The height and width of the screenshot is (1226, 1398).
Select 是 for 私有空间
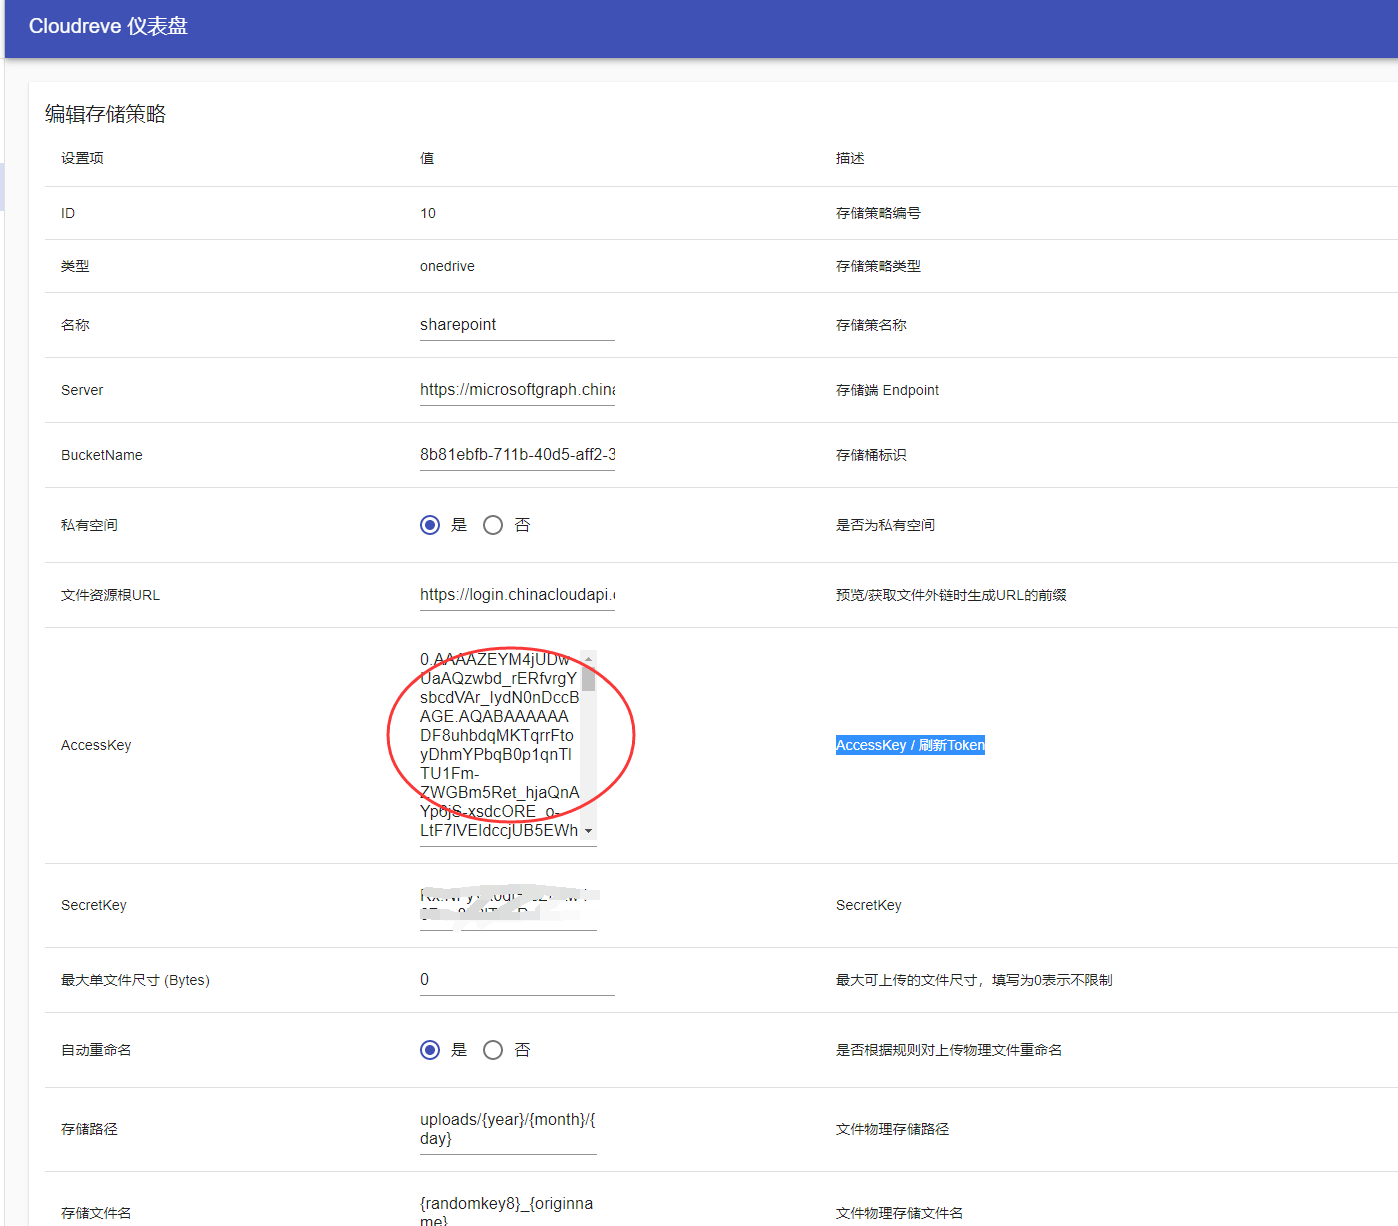430,525
